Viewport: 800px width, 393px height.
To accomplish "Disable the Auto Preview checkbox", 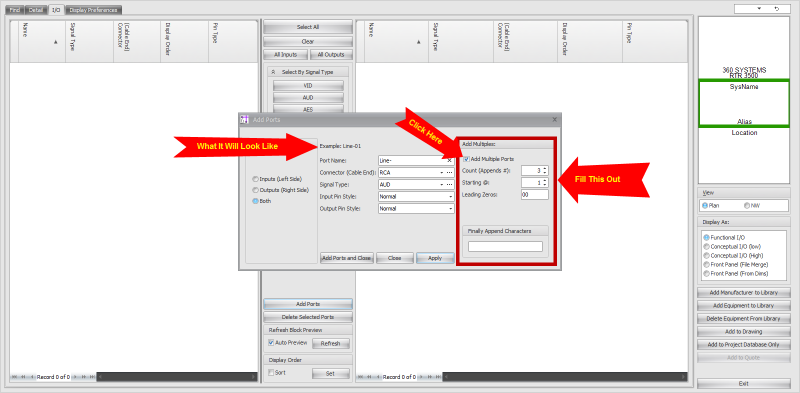I will [x=271, y=342].
